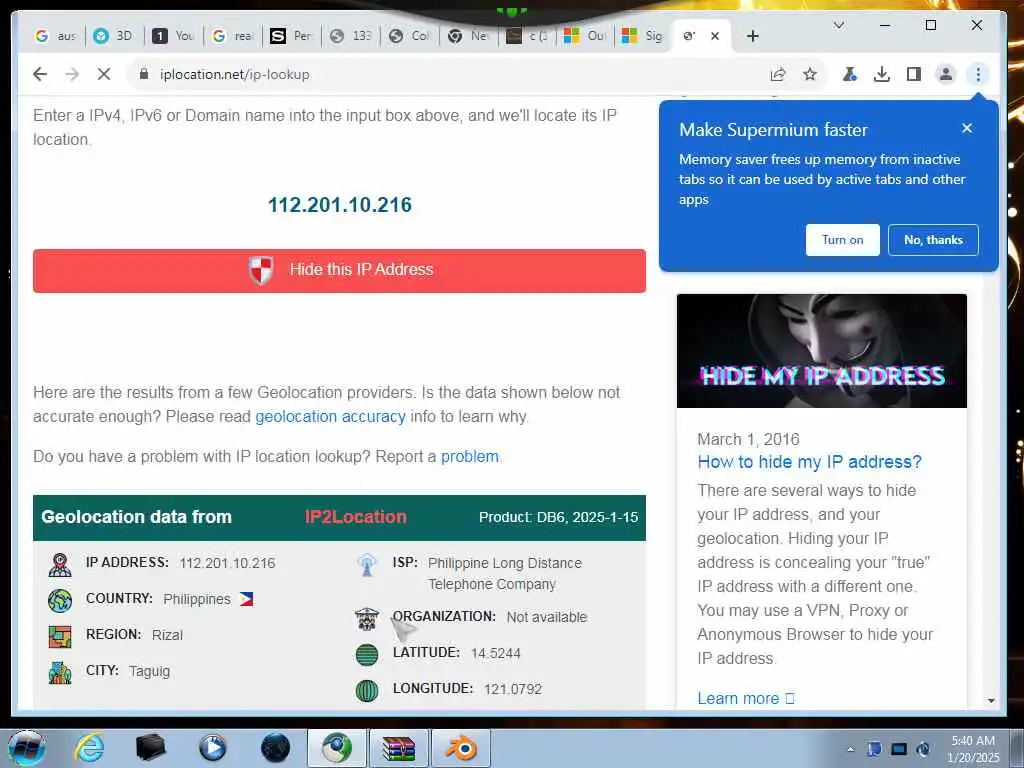
Task: Click the 14.5244 latitude value
Action: click(496, 653)
